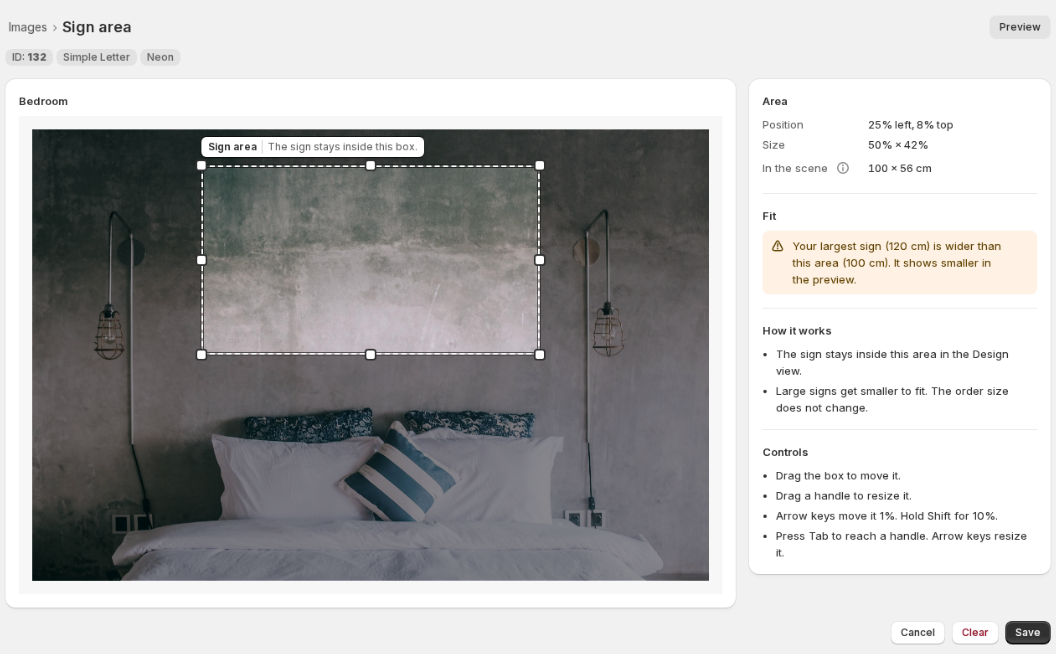This screenshot has width=1056, height=654.
Task: Click the 'Arrow keys move it 1%' line
Action: [x=886, y=517]
